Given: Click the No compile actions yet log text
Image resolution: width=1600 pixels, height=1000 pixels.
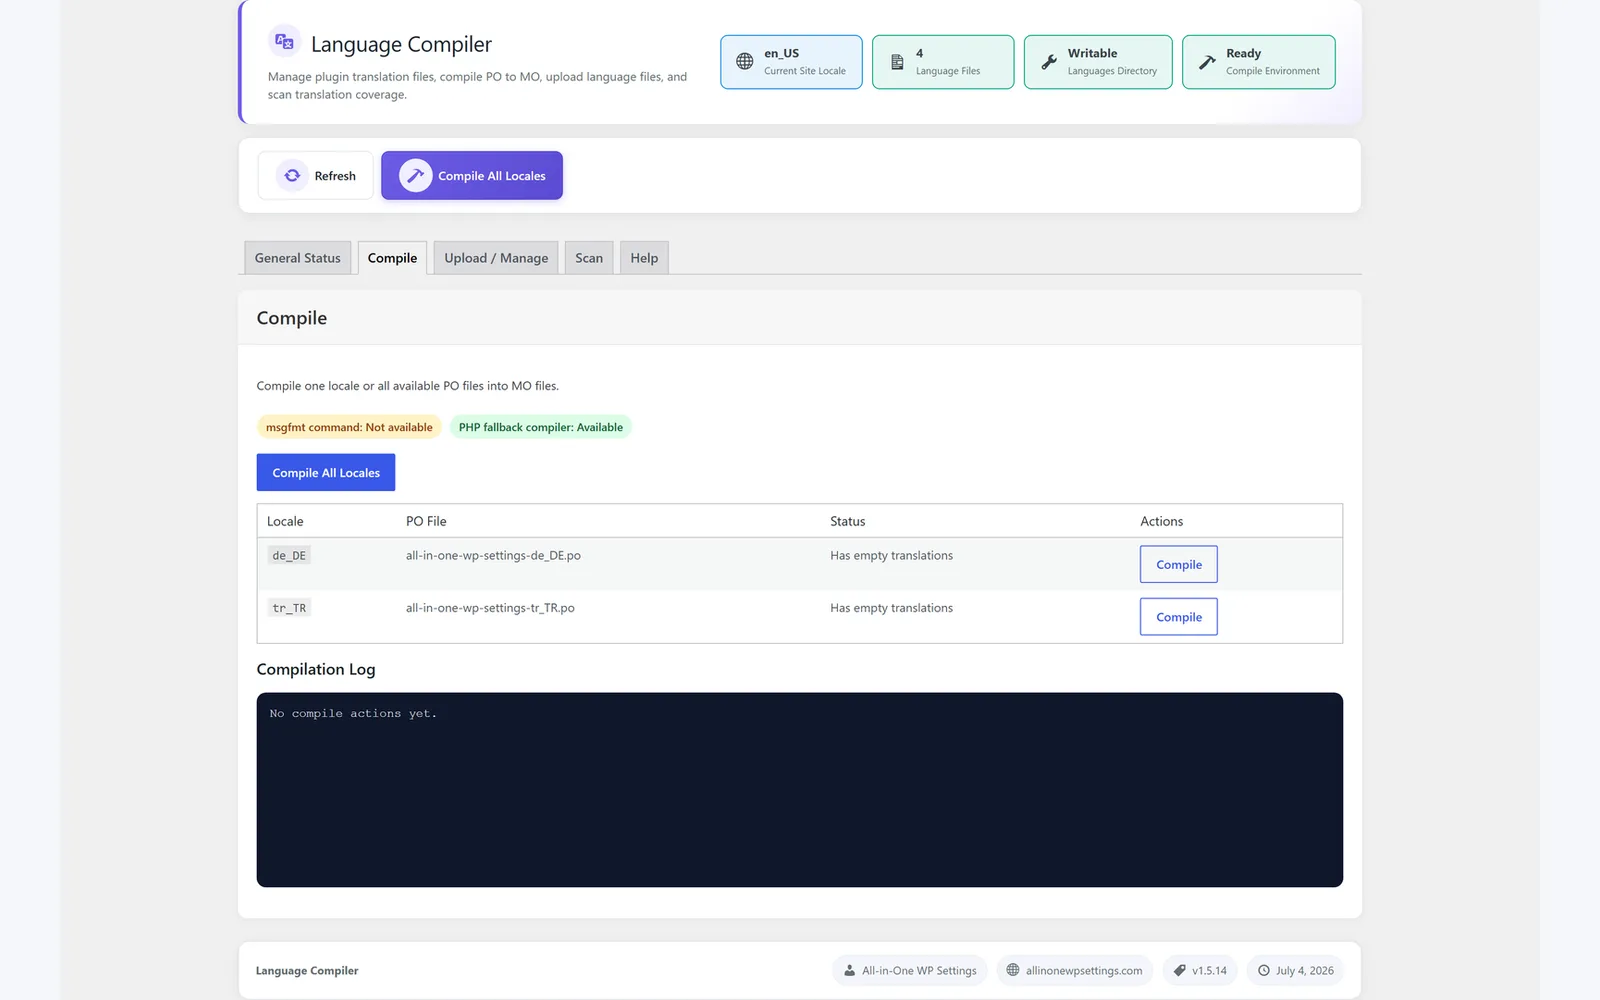Looking at the screenshot, I should pos(353,713).
